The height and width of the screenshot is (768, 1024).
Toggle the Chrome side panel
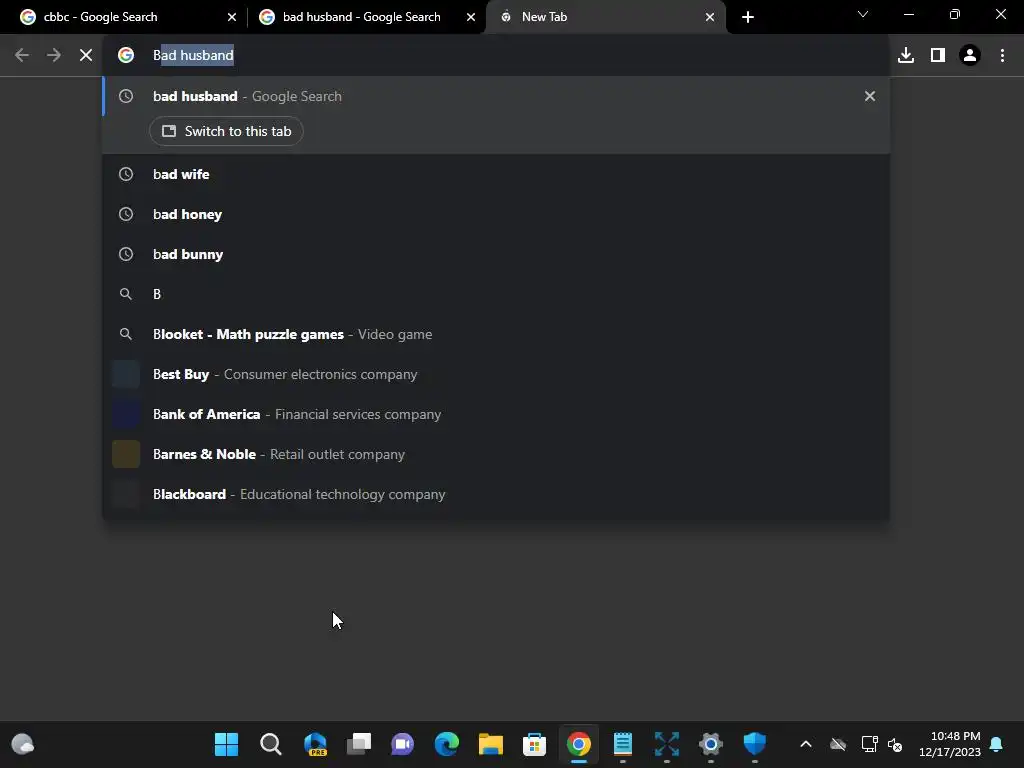pos(938,56)
